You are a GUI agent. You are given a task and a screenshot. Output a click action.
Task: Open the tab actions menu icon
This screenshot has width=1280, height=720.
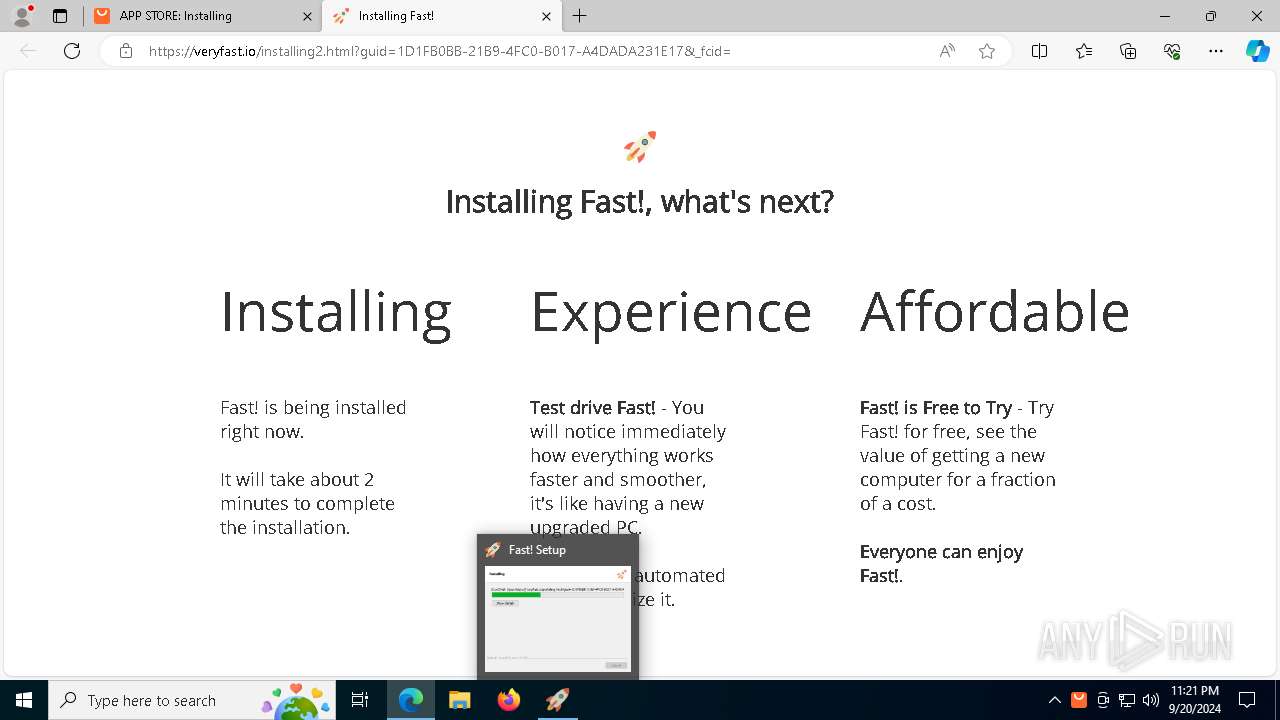click(x=60, y=16)
